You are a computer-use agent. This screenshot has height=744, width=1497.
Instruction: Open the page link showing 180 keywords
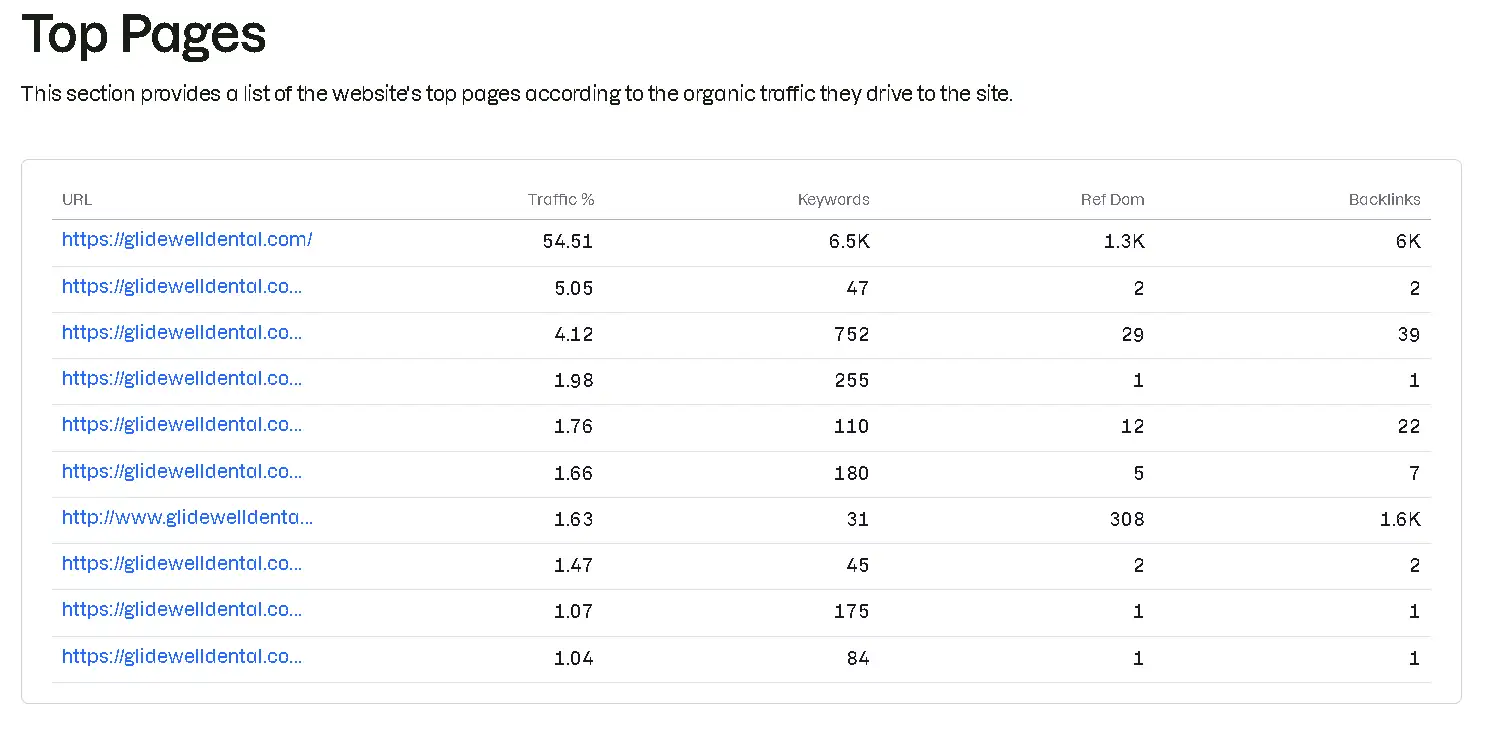[181, 472]
